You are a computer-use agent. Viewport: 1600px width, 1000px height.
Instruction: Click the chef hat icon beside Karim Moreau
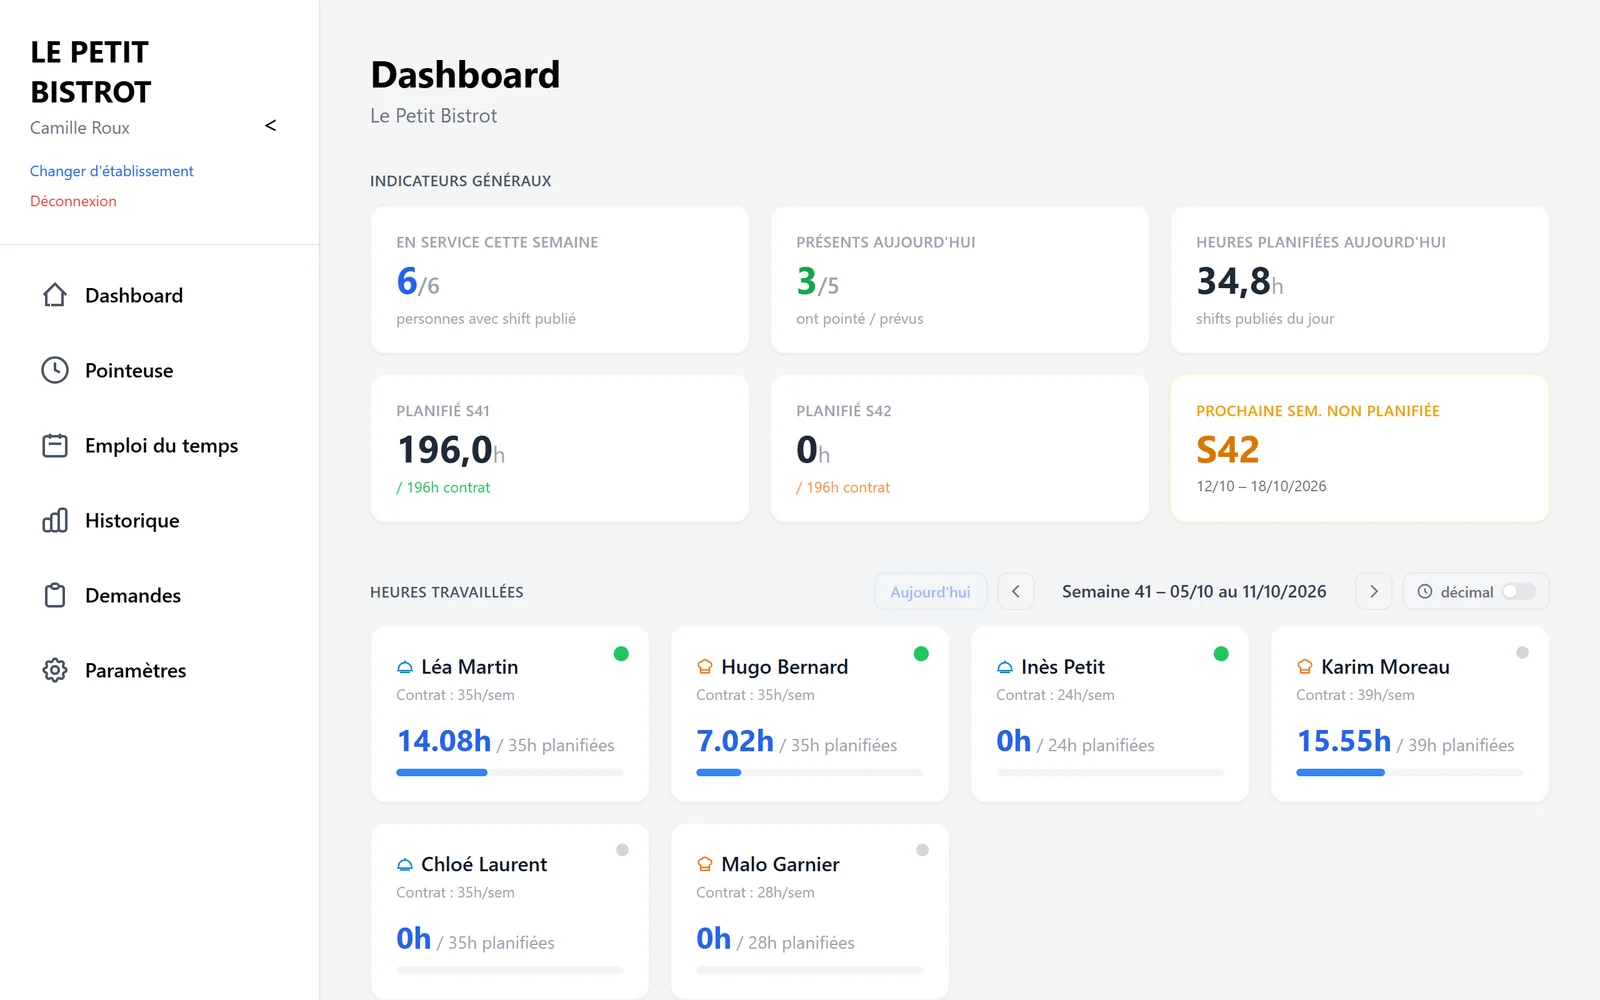[1305, 667]
